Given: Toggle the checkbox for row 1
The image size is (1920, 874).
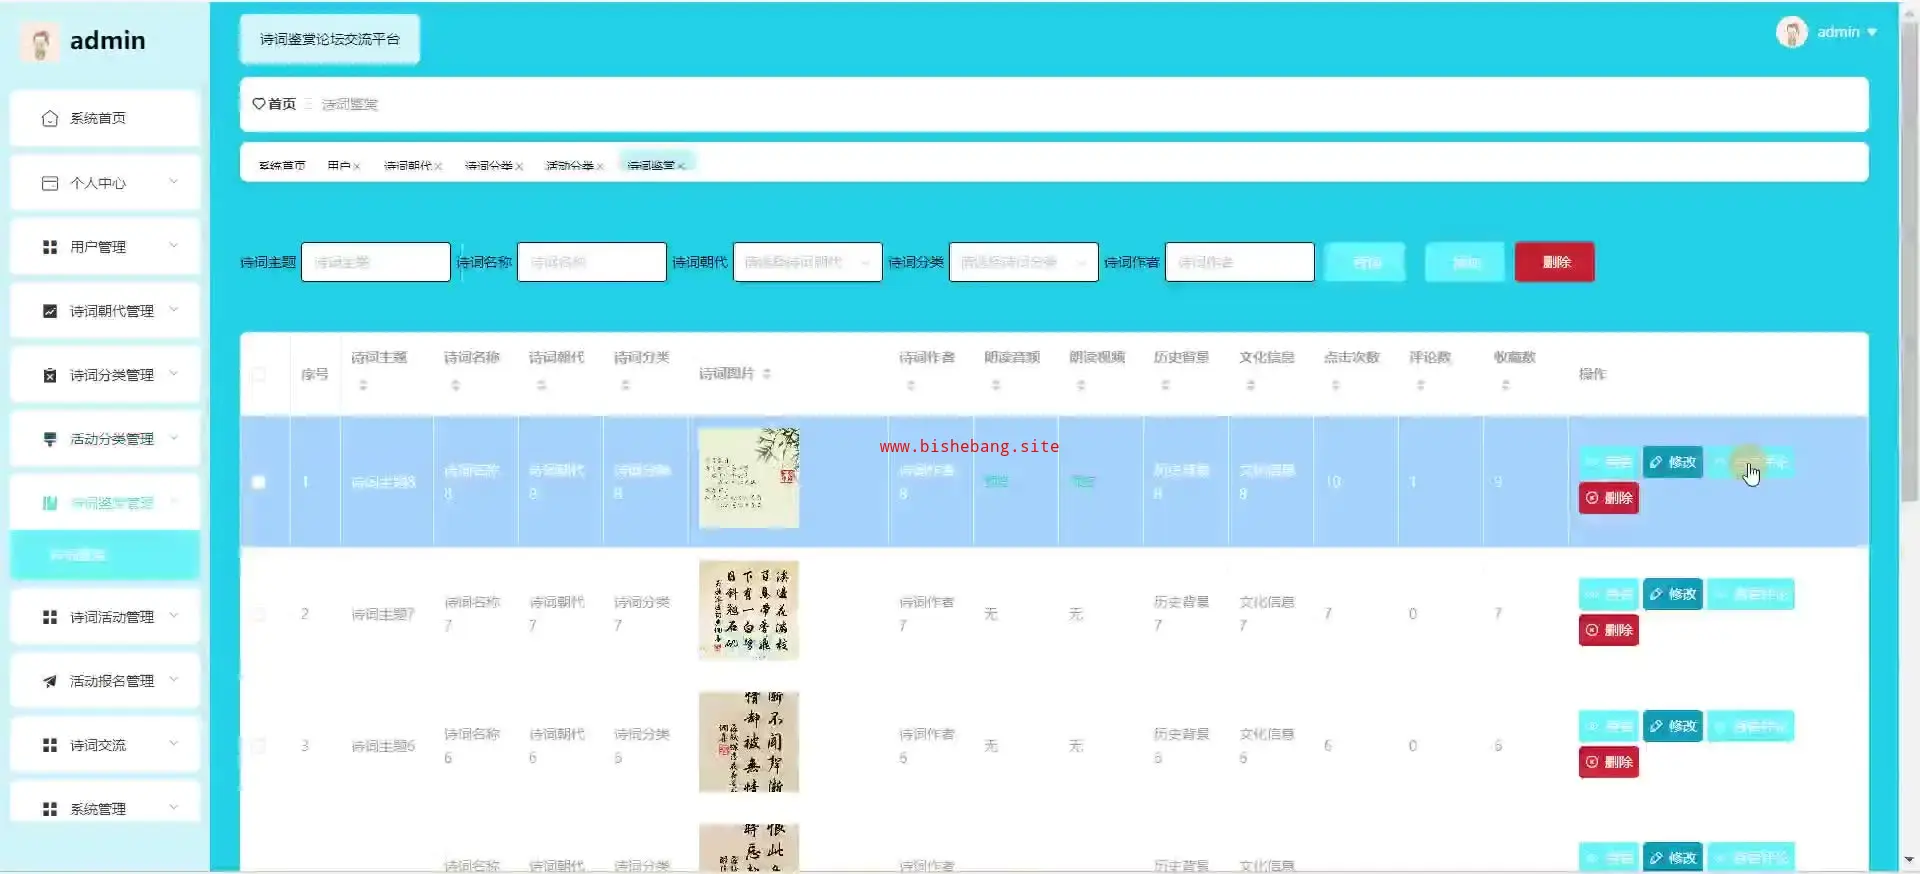Looking at the screenshot, I should (x=259, y=482).
